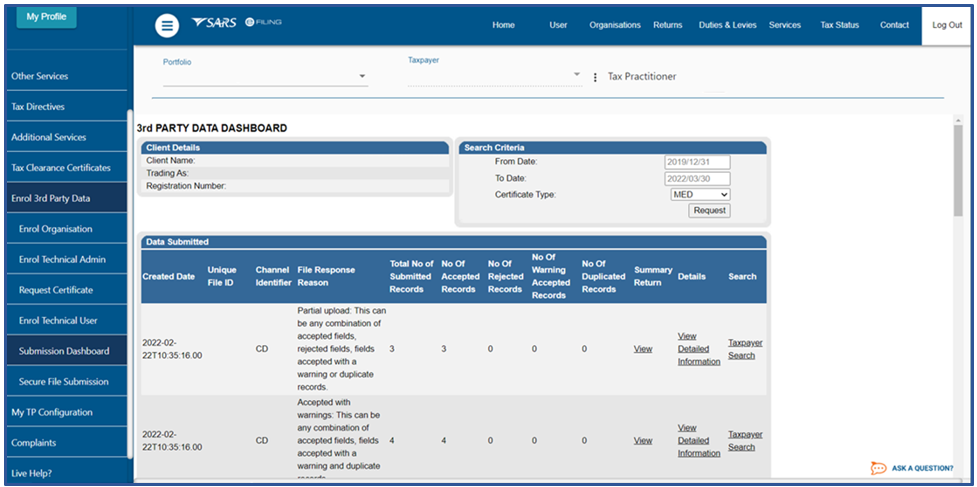Click the To Date field

click(697, 178)
